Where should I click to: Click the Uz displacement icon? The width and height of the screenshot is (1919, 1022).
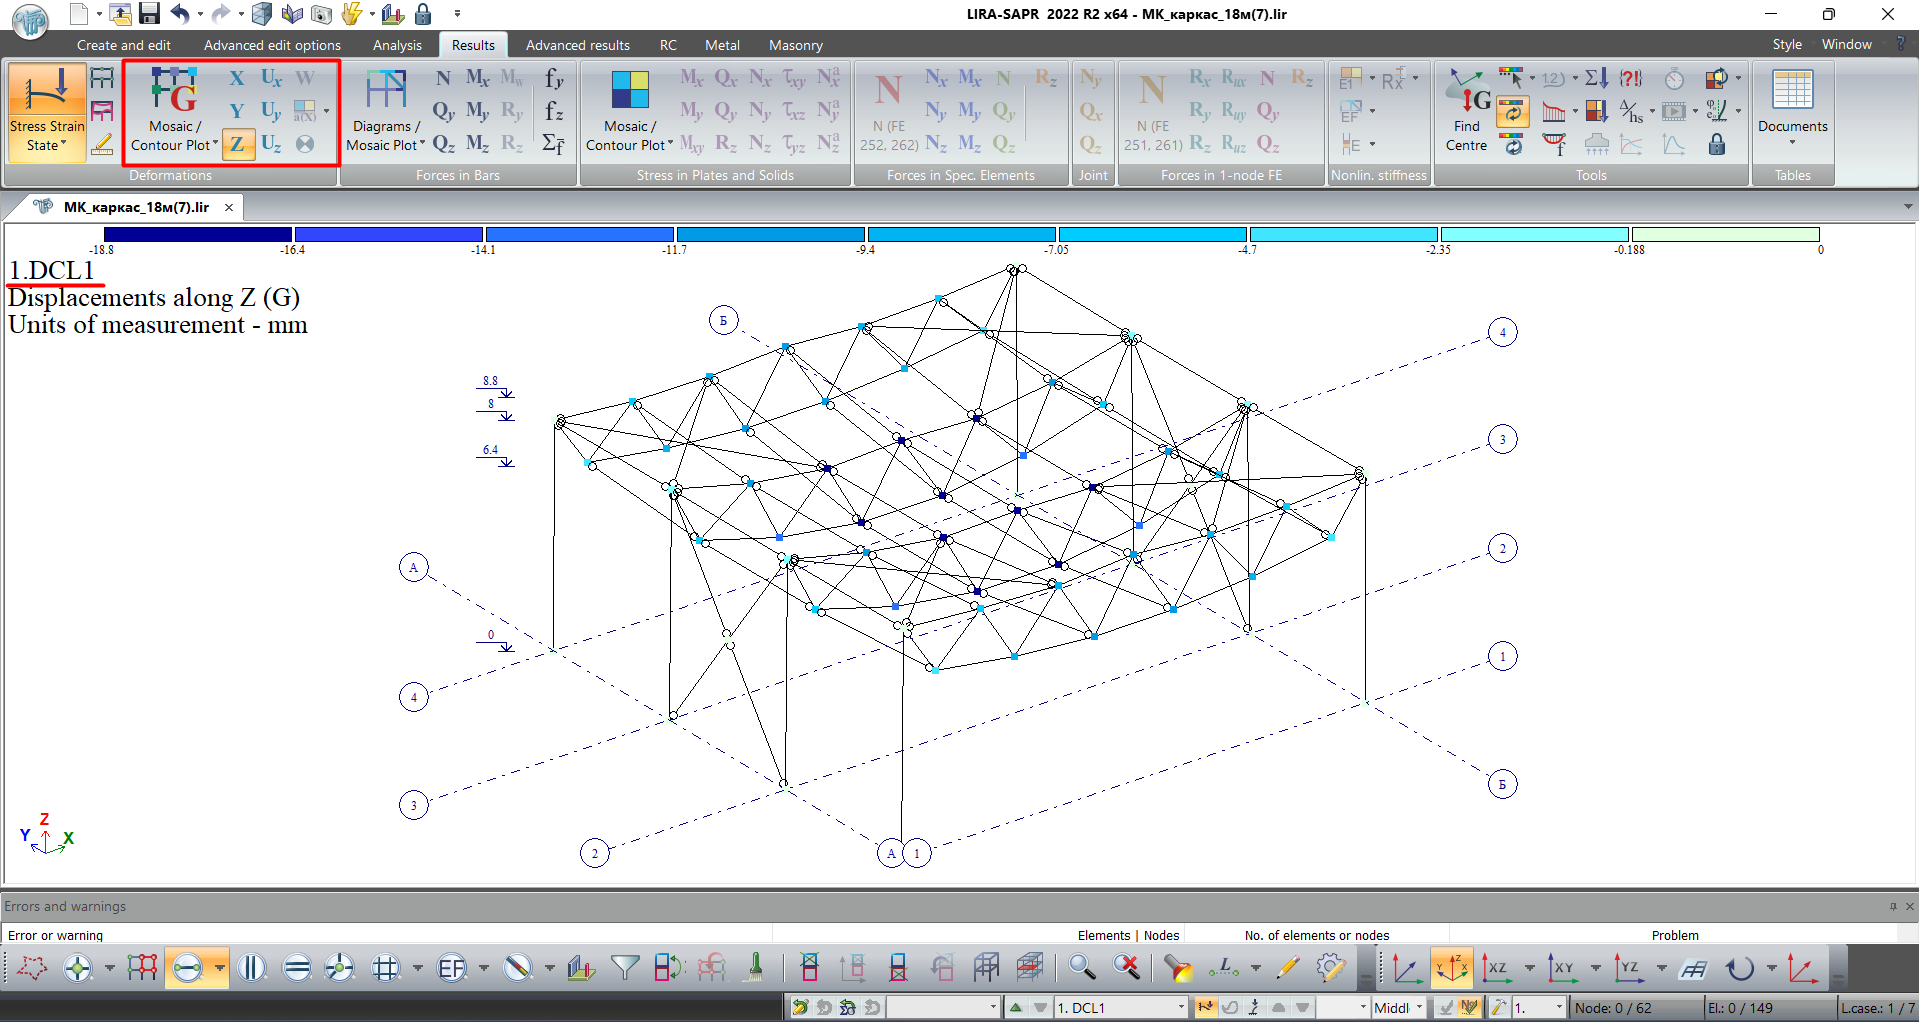point(271,144)
